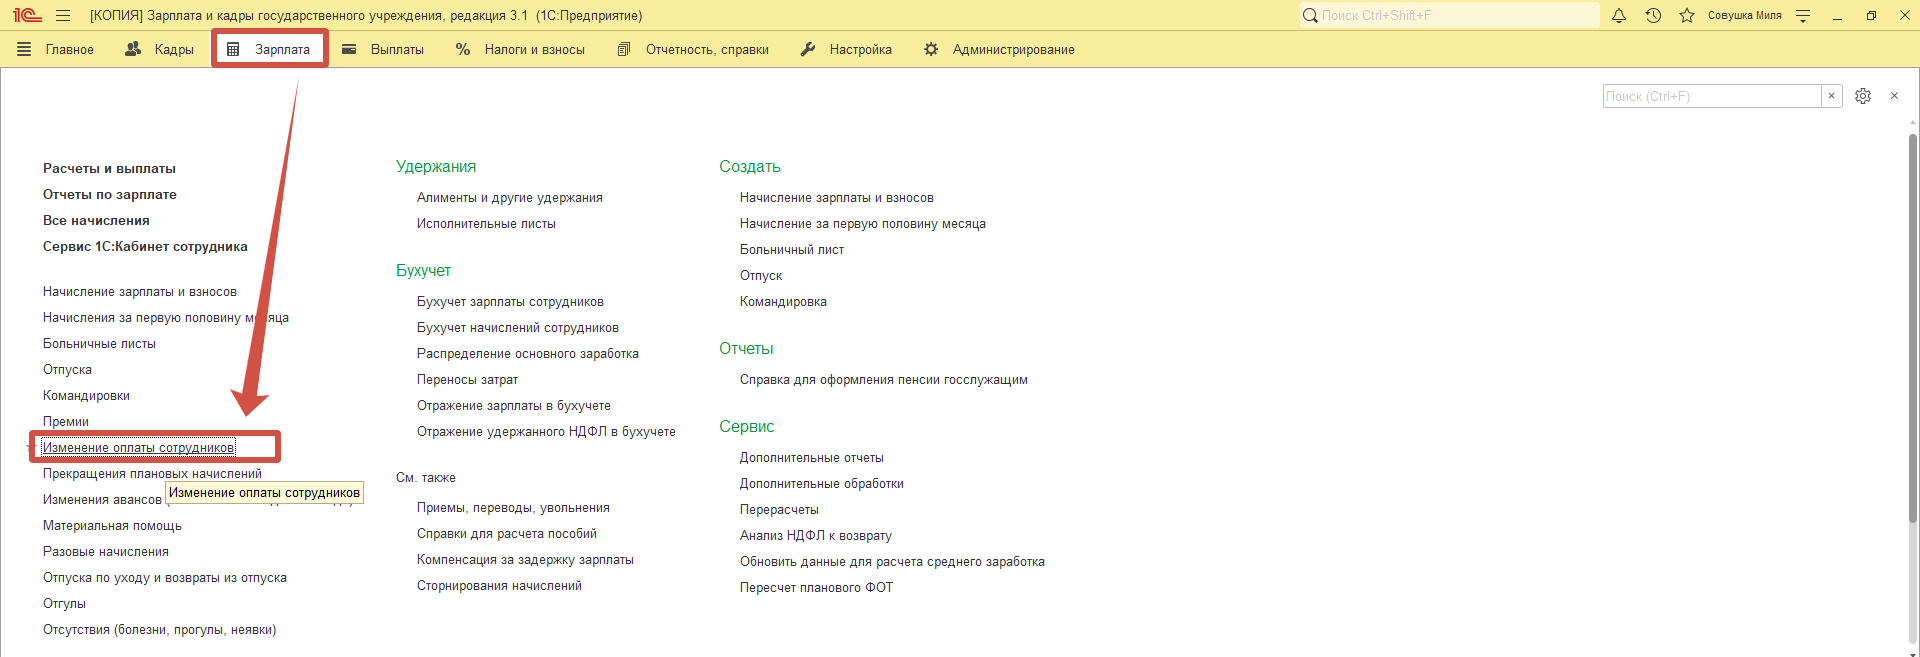Open Распределение основного заработка
Viewport: 1920px width, 657px height.
click(528, 354)
